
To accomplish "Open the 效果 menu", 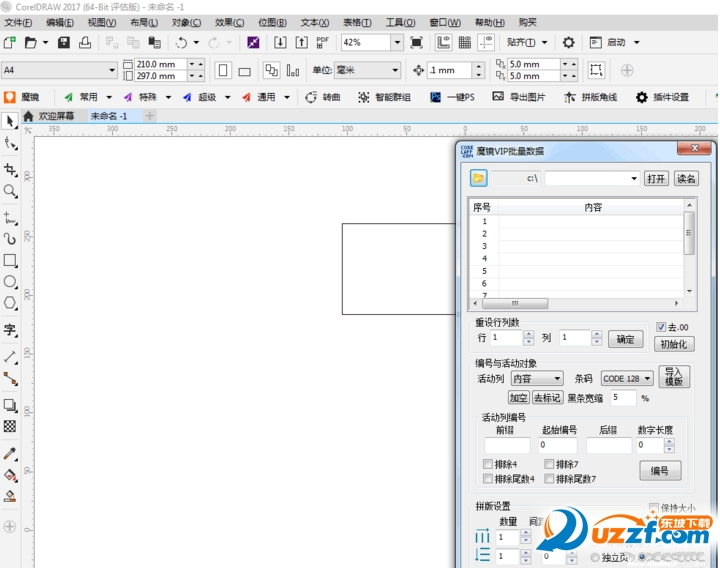I will coord(229,22).
